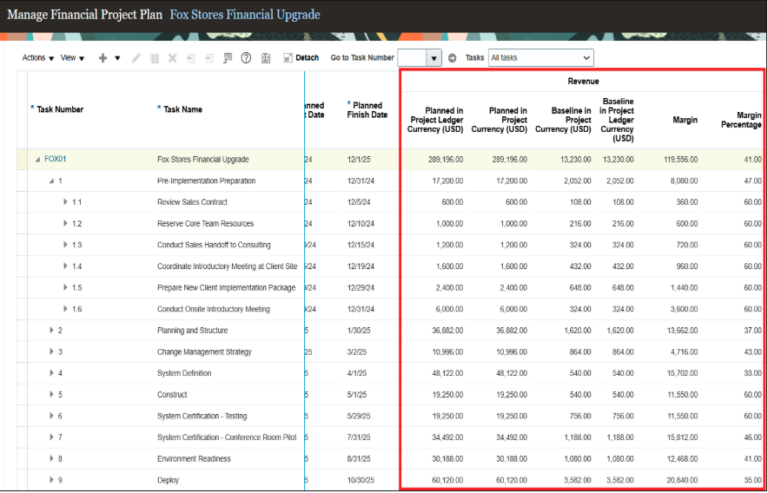
Task: Click the 12/1/25 planned finish date cell
Action: pos(359,160)
